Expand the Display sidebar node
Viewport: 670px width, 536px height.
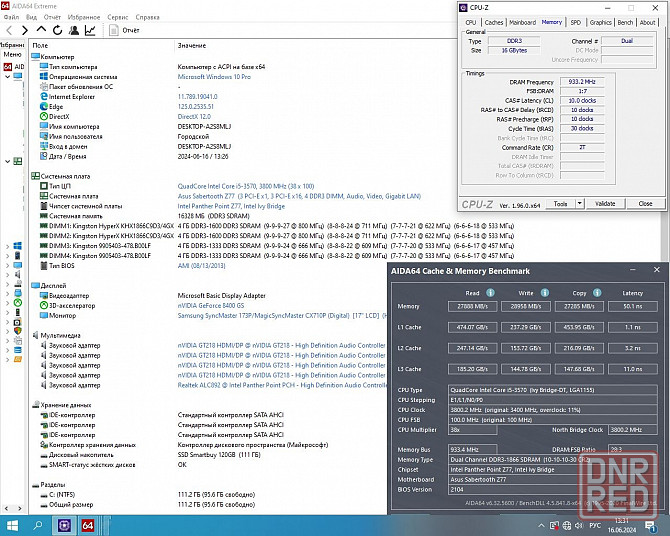point(7,265)
